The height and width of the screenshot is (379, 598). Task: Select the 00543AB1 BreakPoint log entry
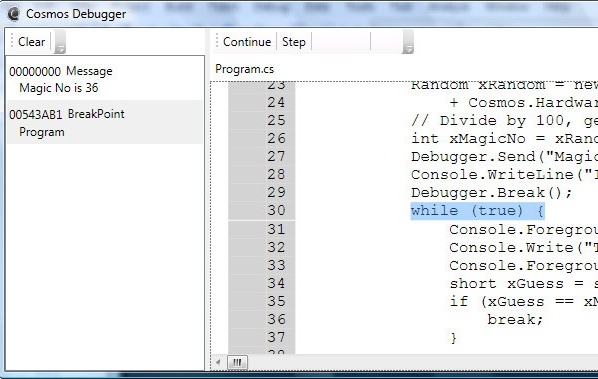pyautogui.click(x=104, y=122)
